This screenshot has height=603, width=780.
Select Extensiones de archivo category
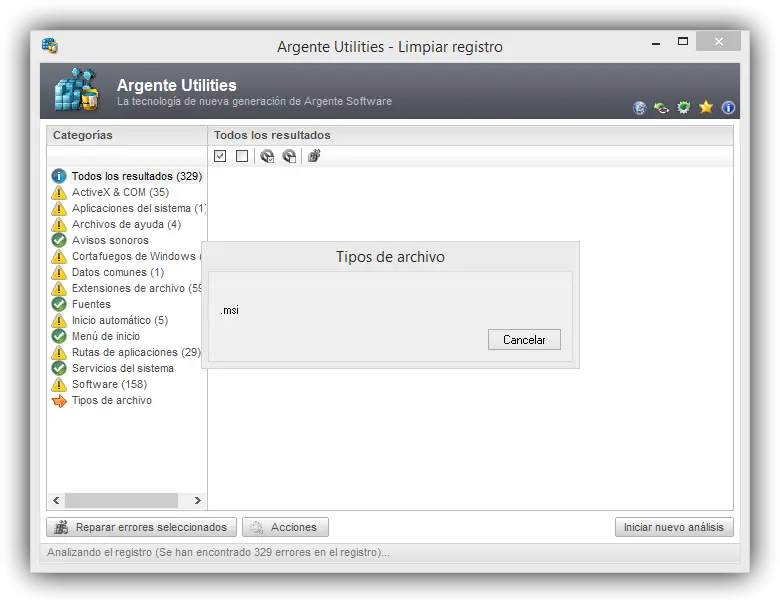136,288
